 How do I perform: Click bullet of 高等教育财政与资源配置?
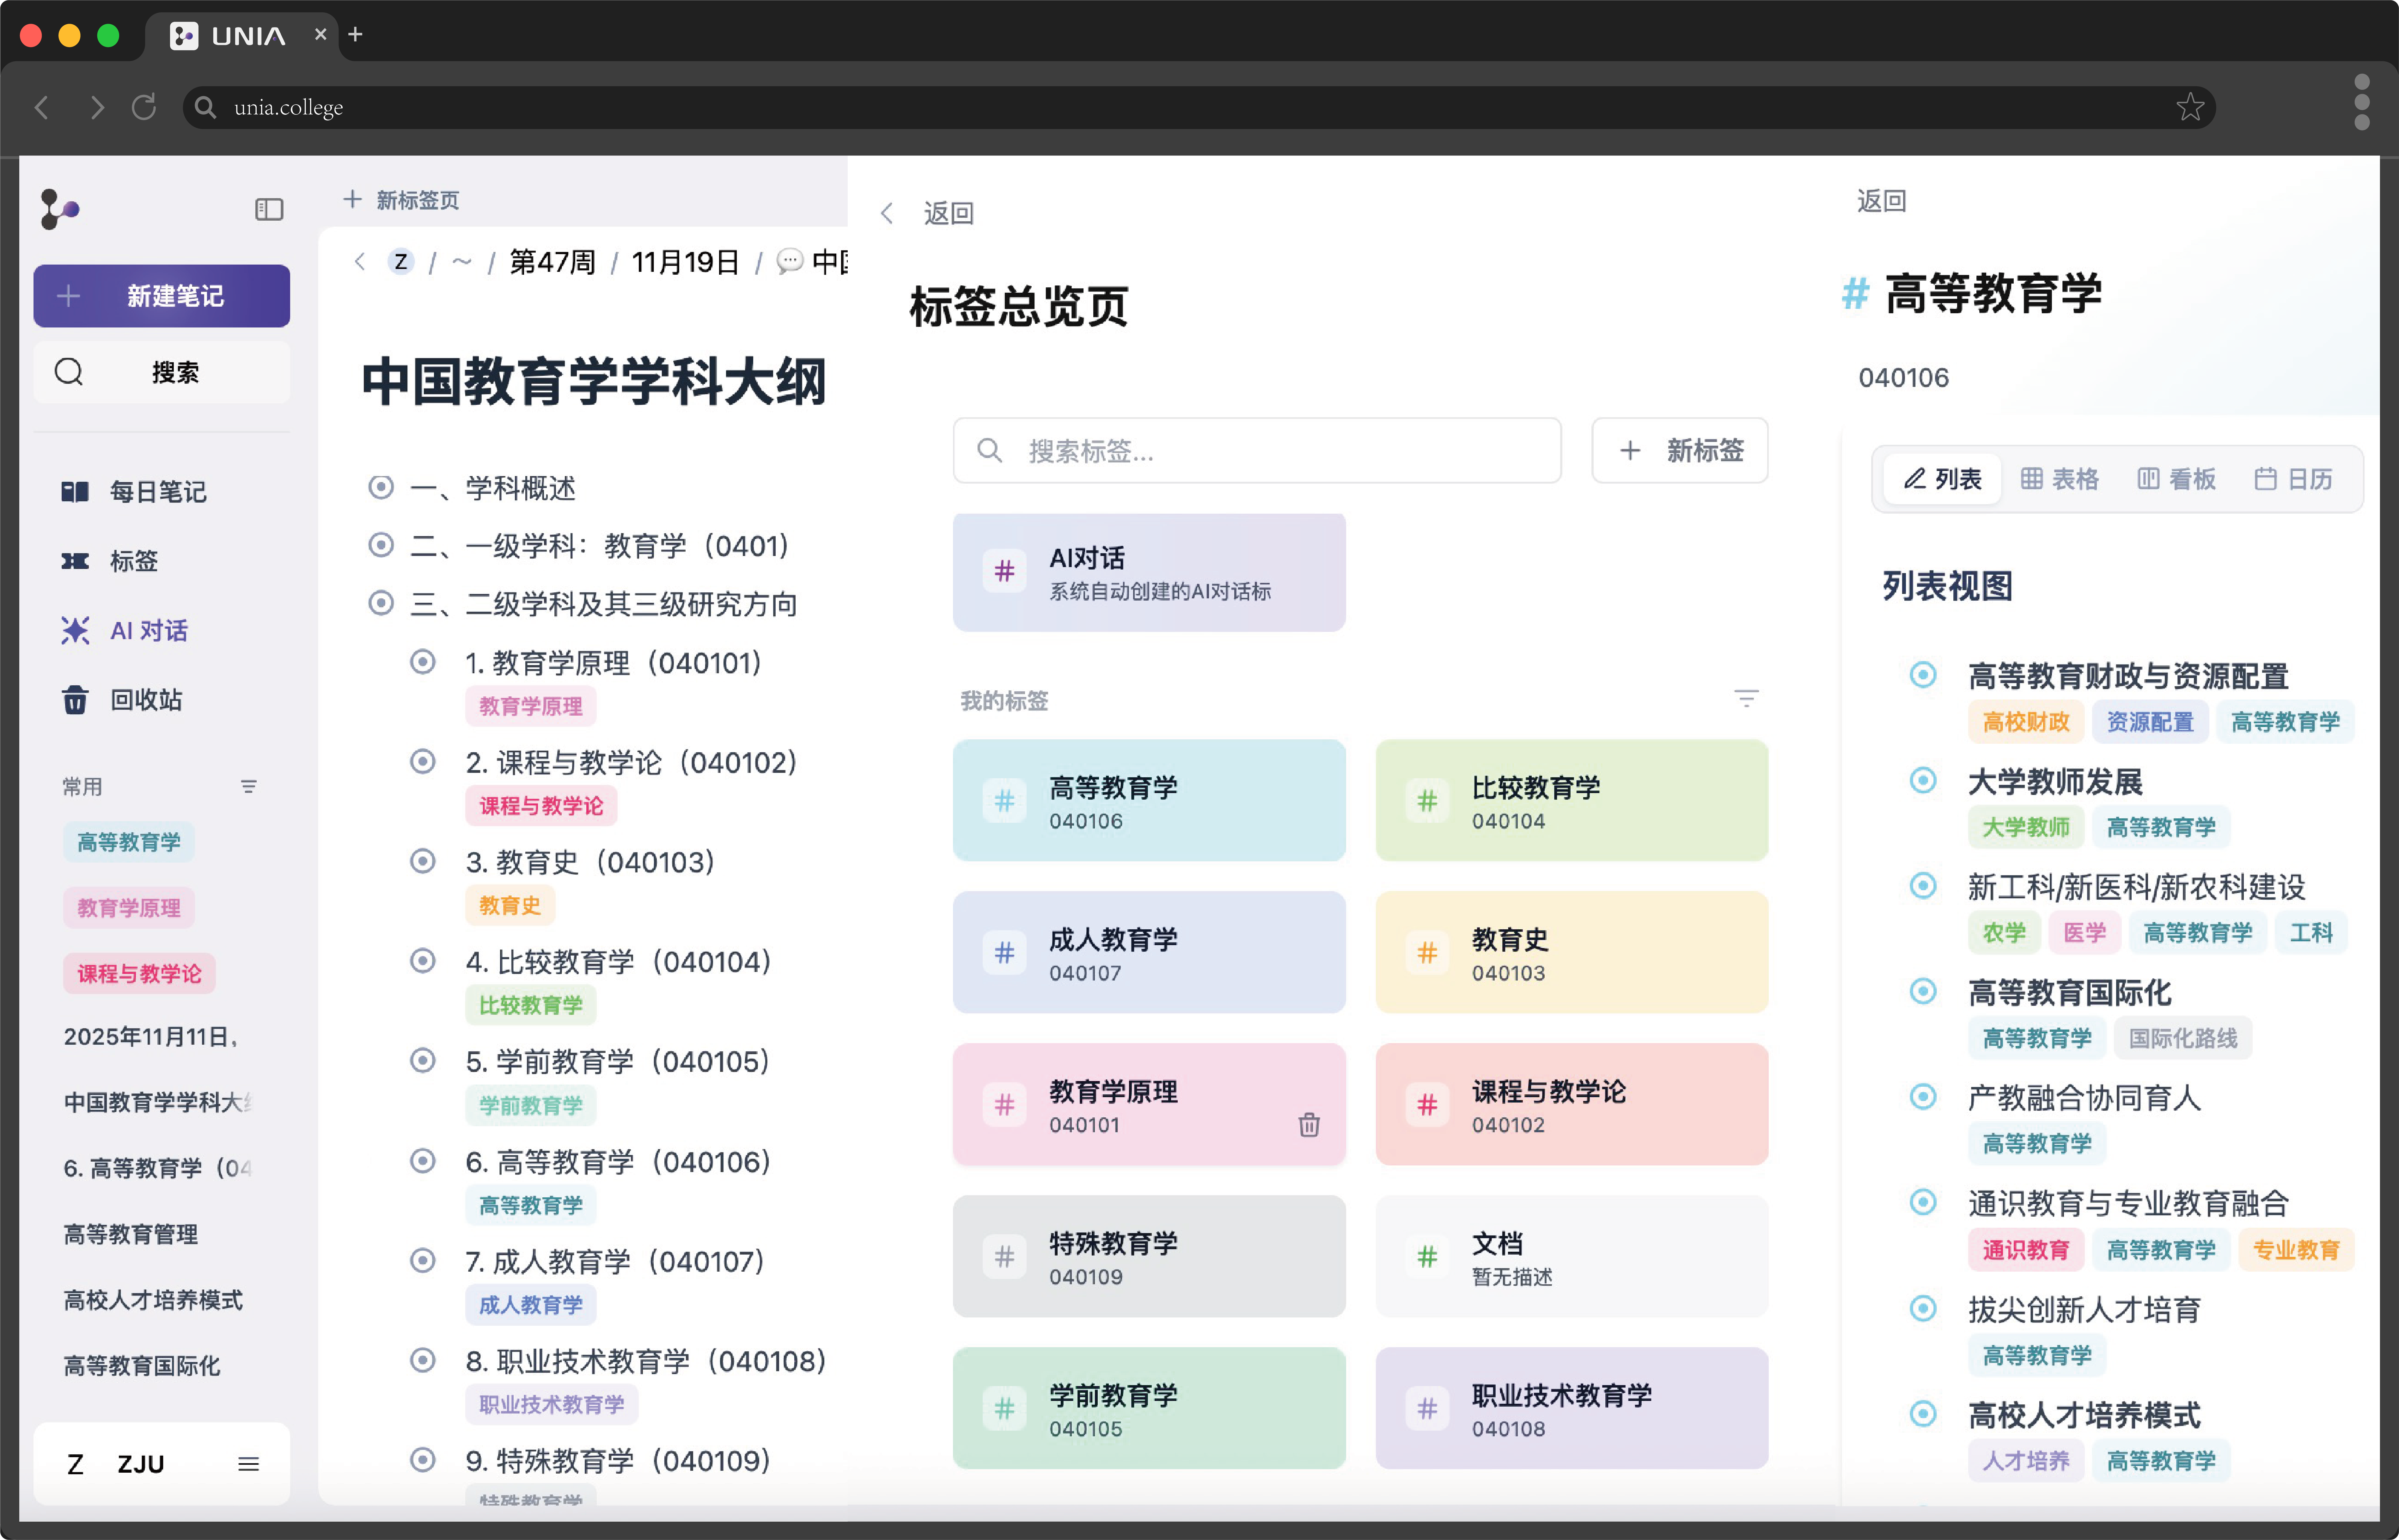point(1923,675)
